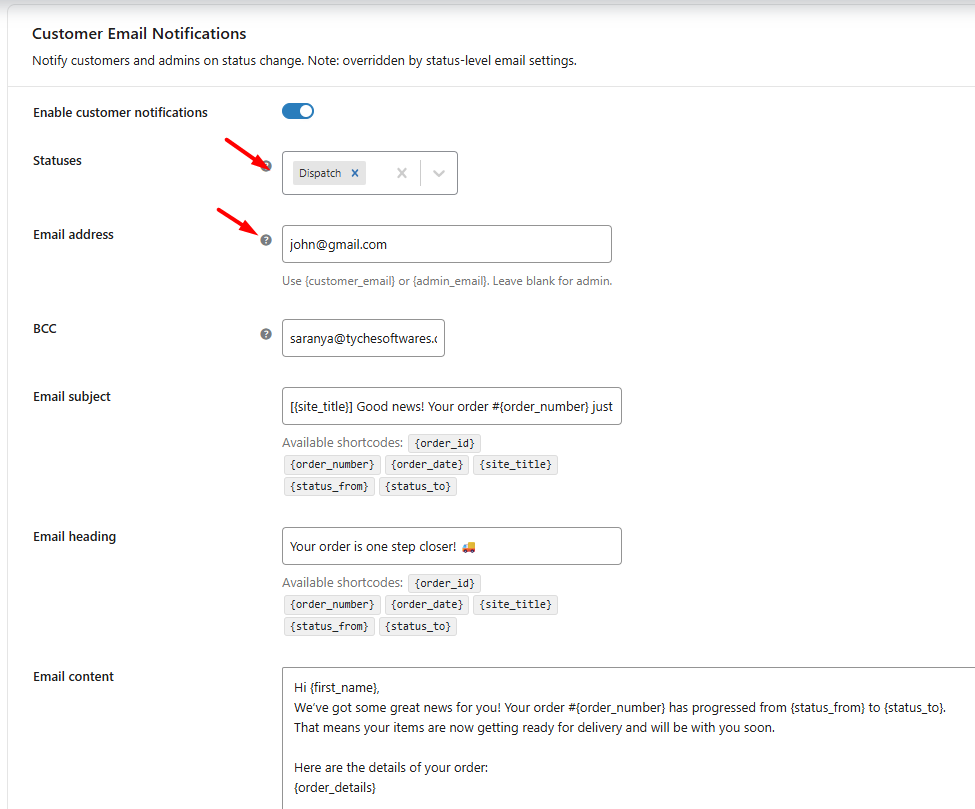Click {order_id} shortcode under Email subject
The image size is (975, 809).
coord(444,443)
